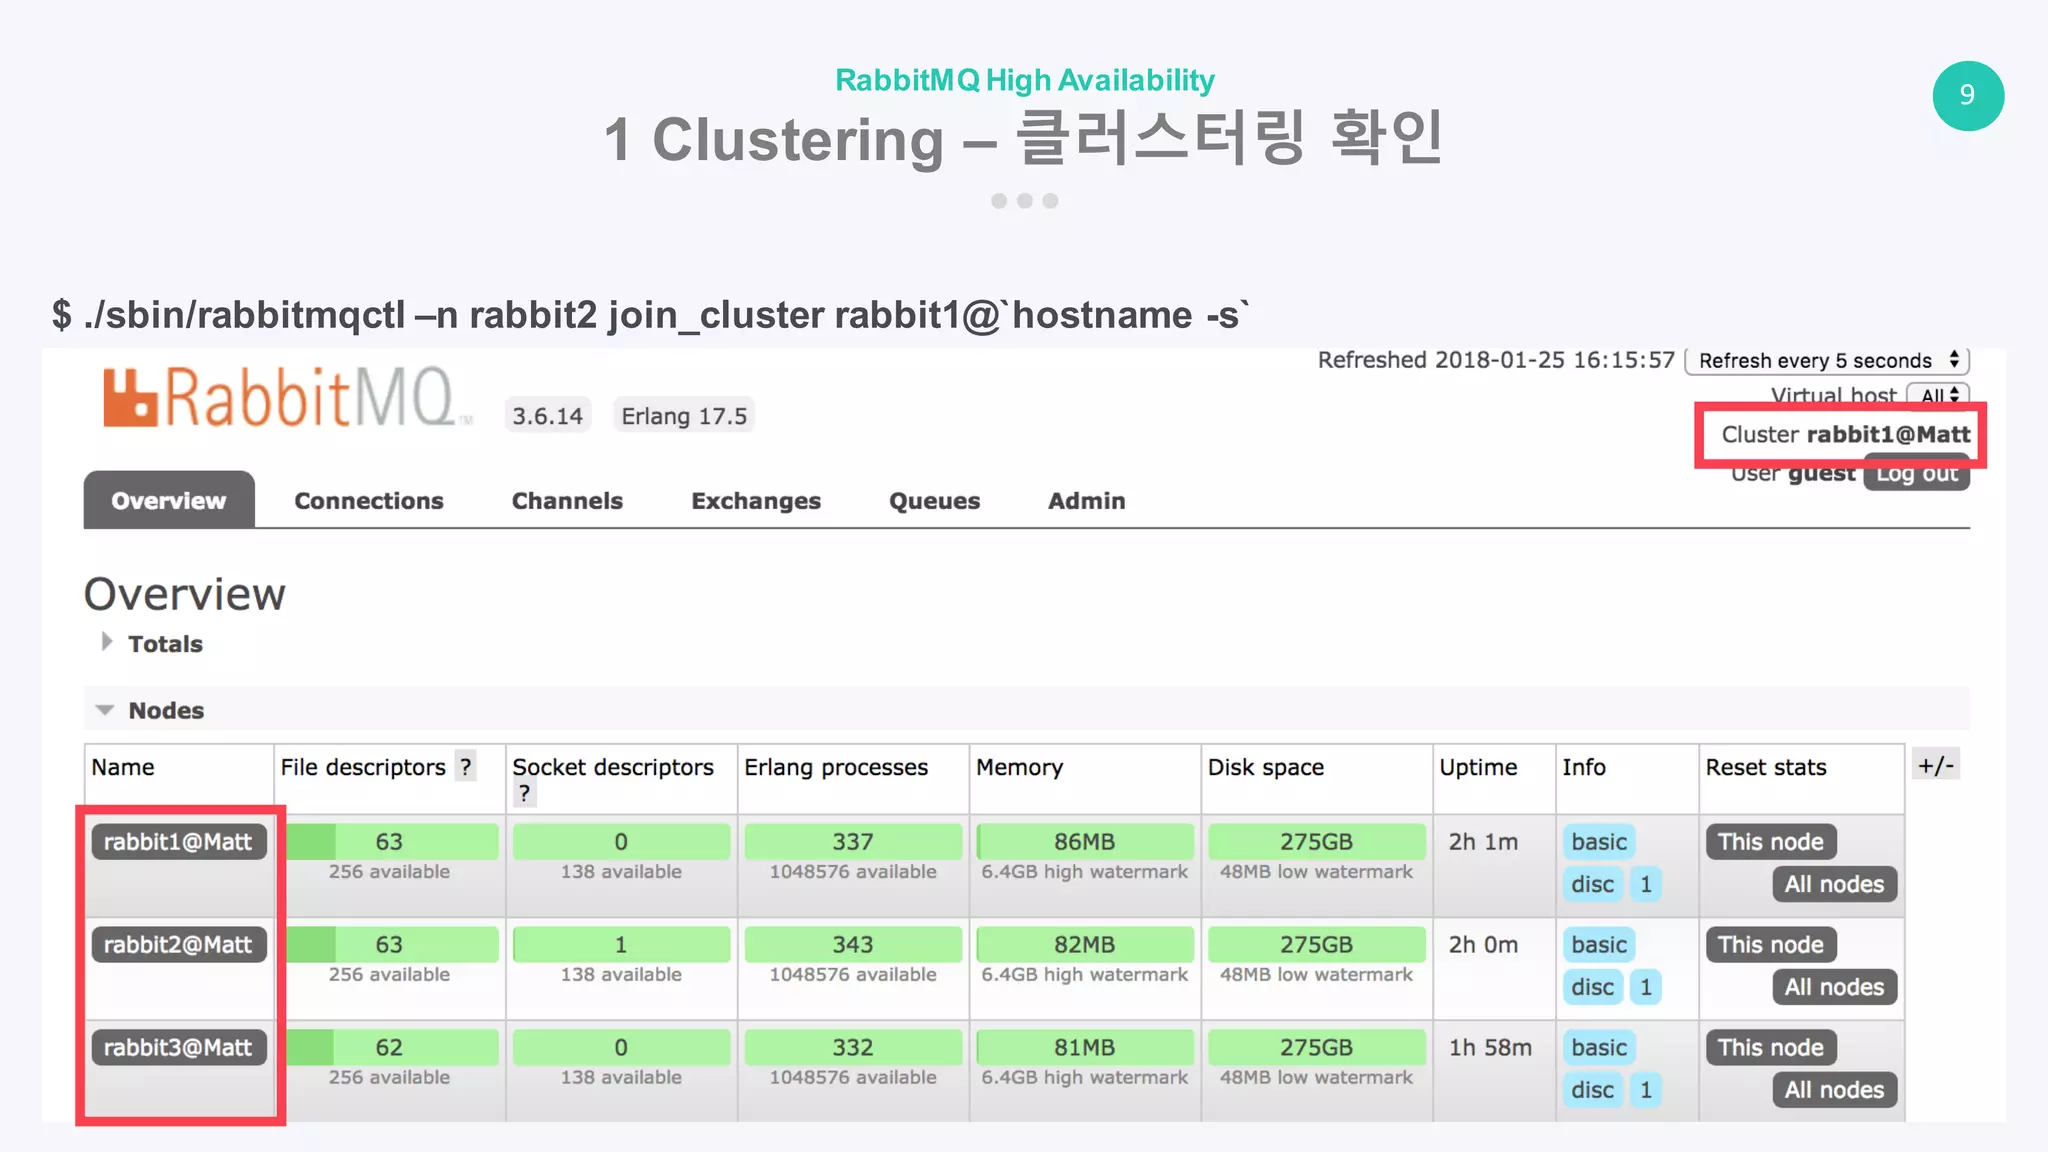Click the Overview page heading
The width and height of the screenshot is (2048, 1152).
185,594
